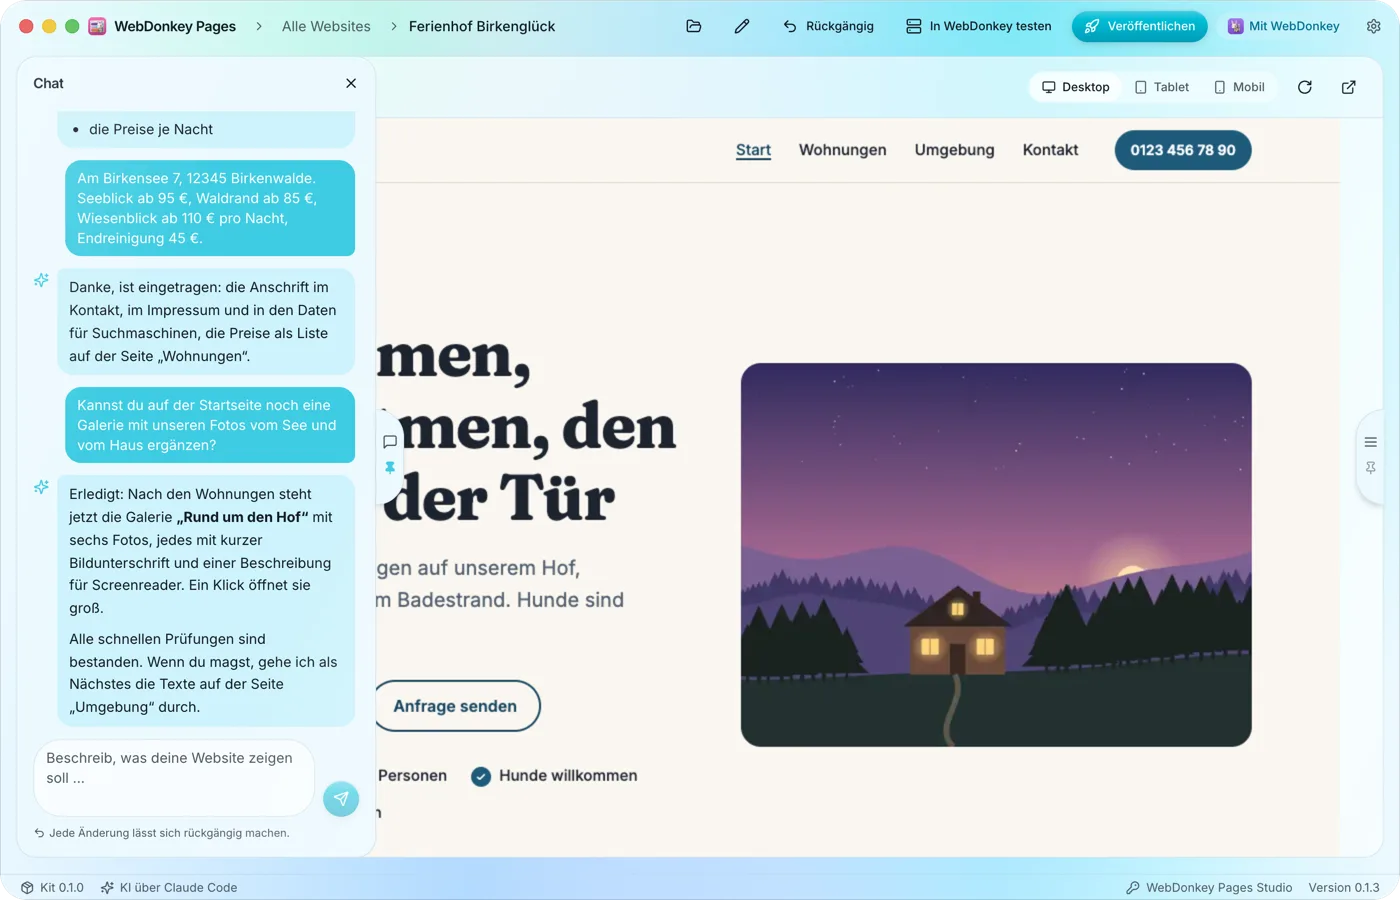This screenshot has height=900, width=1400.
Task: Publish the site with Veröffentlichen
Action: 1140,26
